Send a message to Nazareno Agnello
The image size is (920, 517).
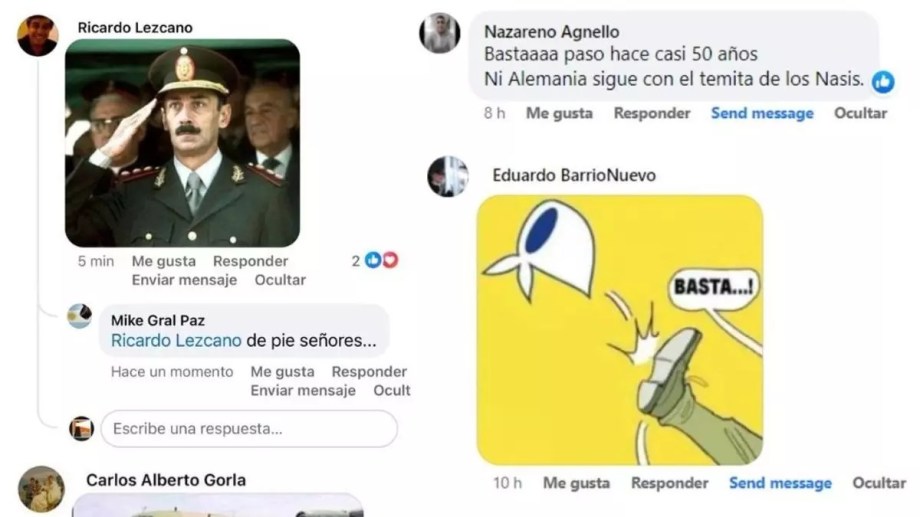pos(762,113)
